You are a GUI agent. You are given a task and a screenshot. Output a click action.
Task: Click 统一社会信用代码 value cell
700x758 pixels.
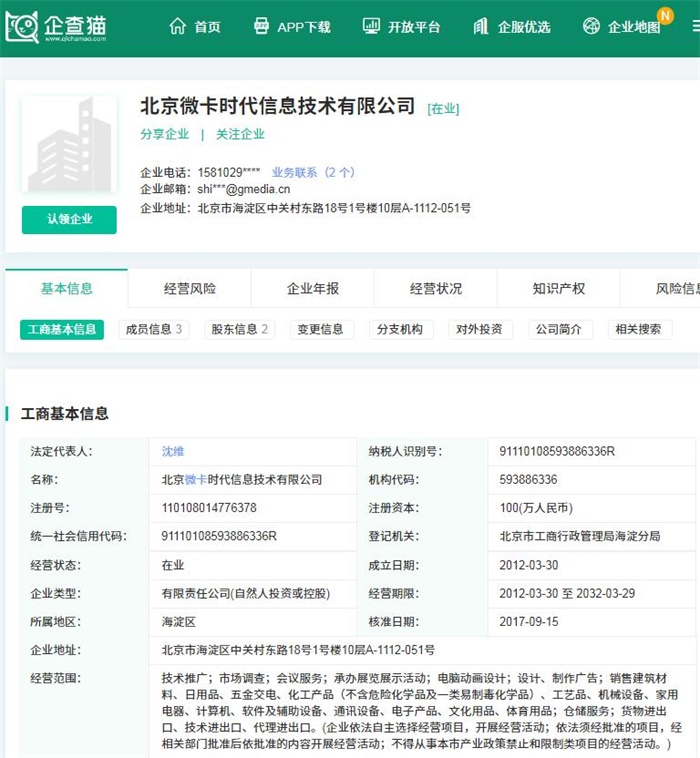pos(253,537)
